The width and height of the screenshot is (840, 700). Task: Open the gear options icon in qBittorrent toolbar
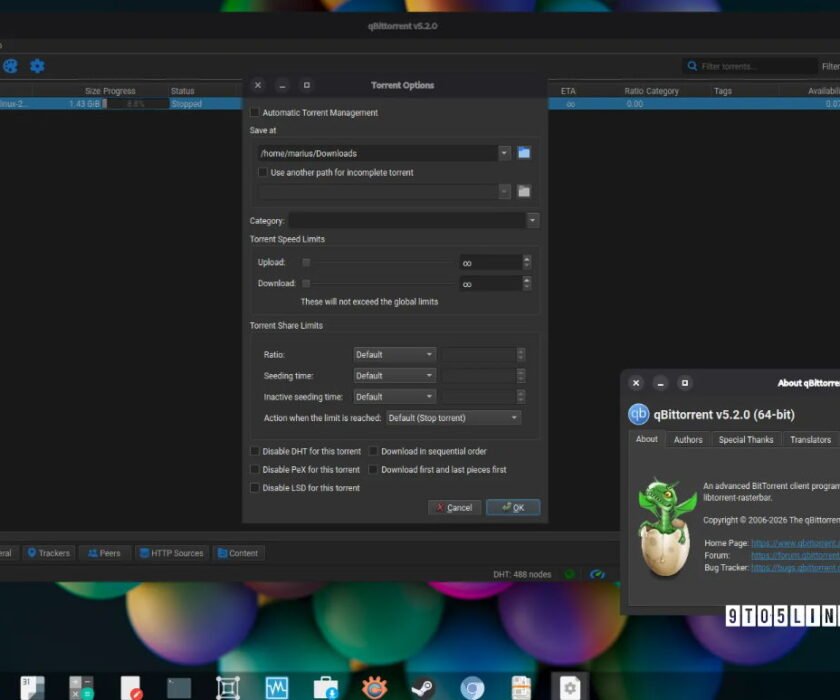pyautogui.click(x=37, y=66)
